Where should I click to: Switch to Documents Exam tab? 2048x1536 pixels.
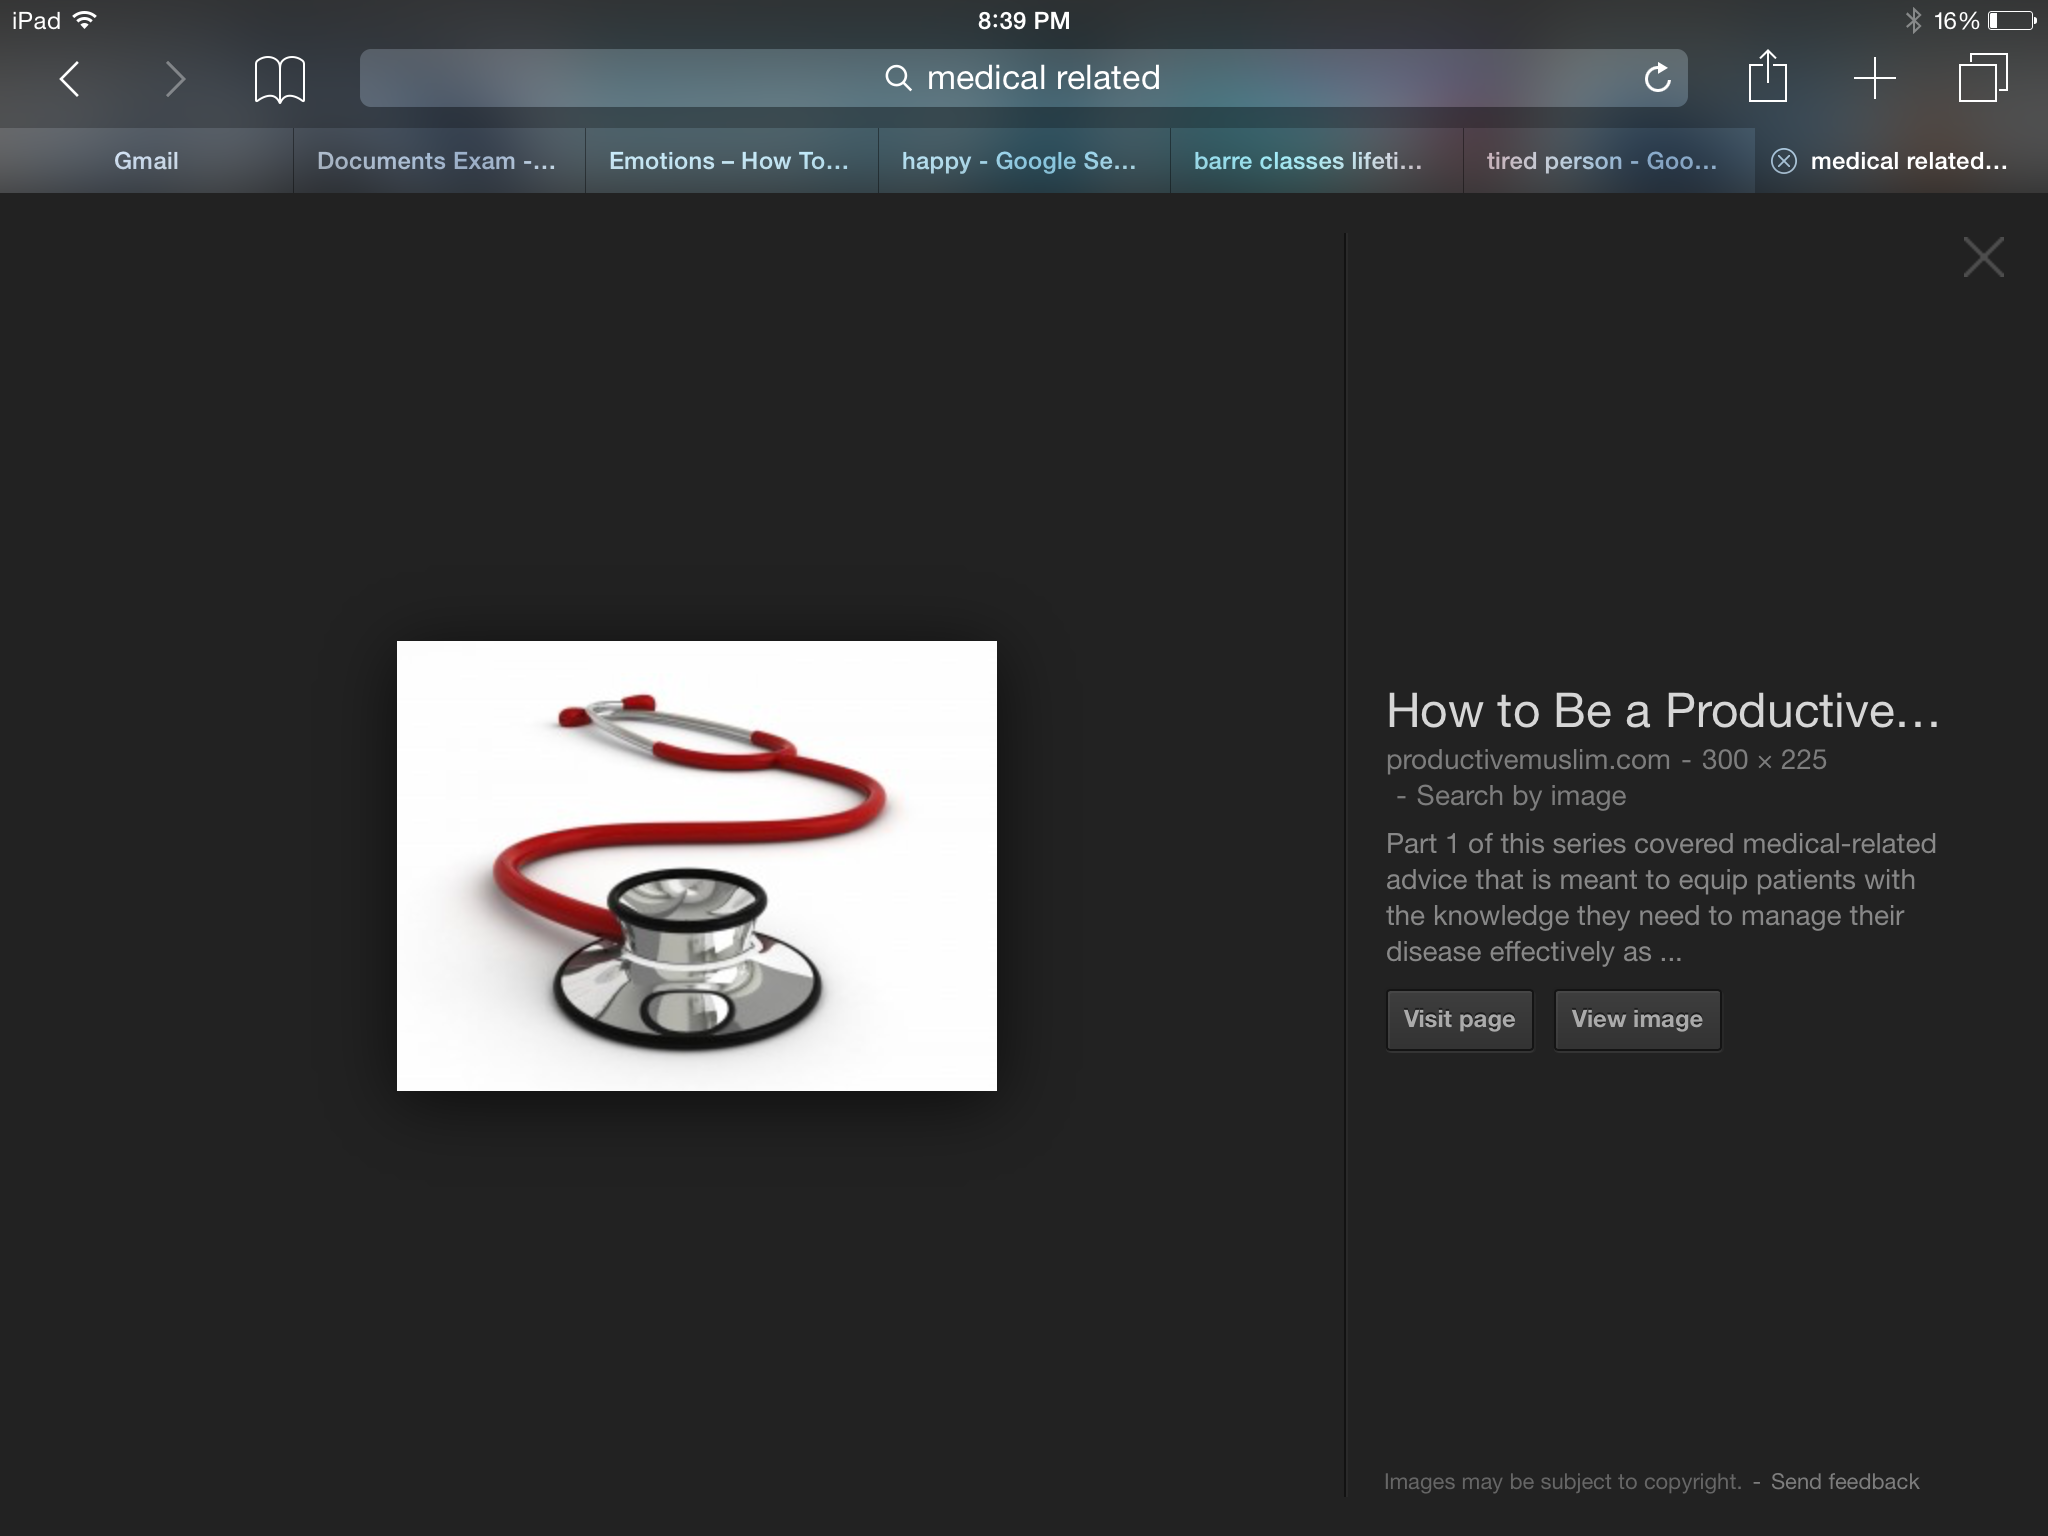pos(437,161)
